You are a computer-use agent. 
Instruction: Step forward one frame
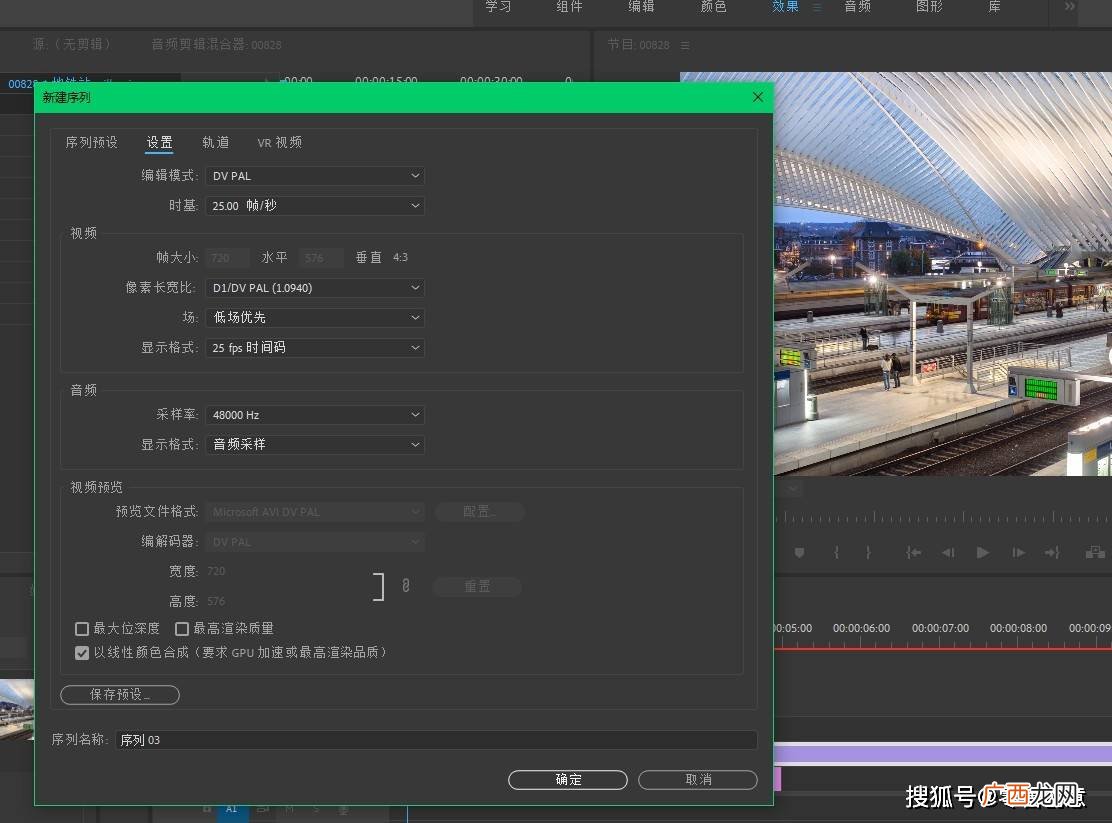coord(1018,552)
